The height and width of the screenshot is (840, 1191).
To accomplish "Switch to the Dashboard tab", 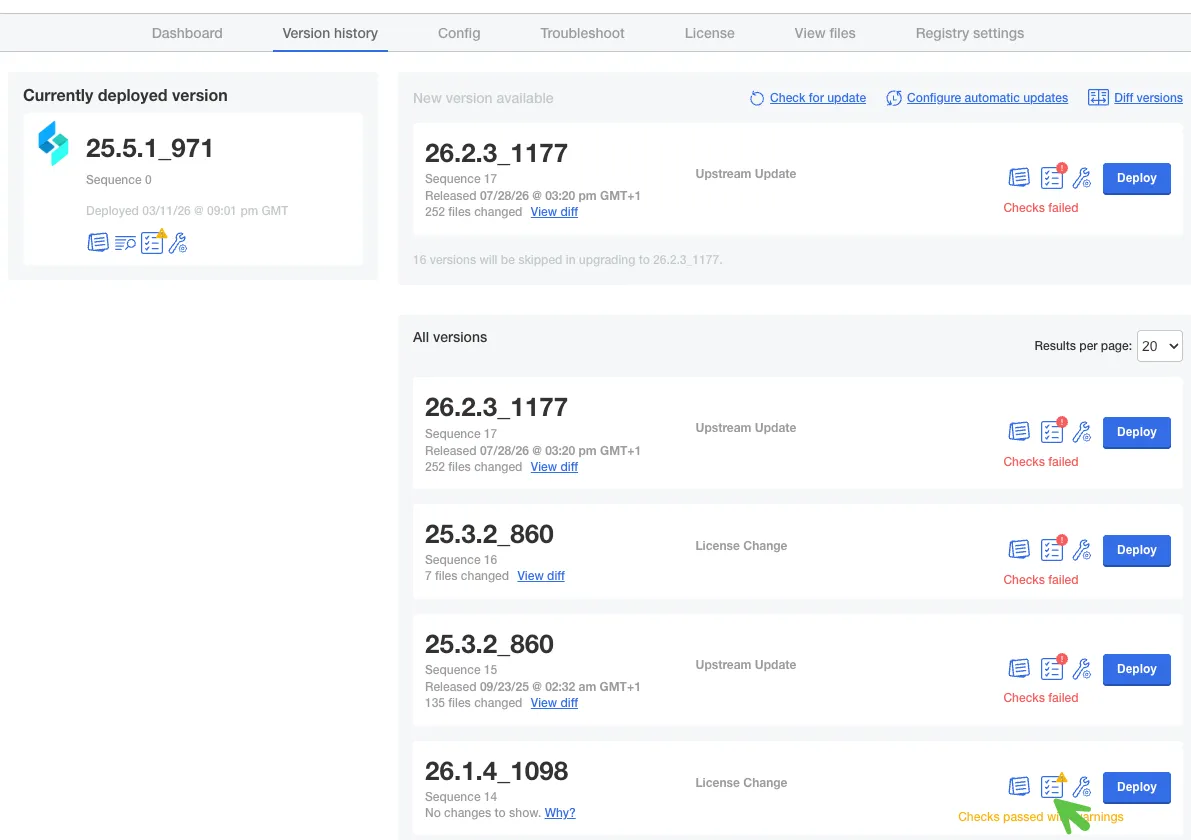I will pos(187,33).
